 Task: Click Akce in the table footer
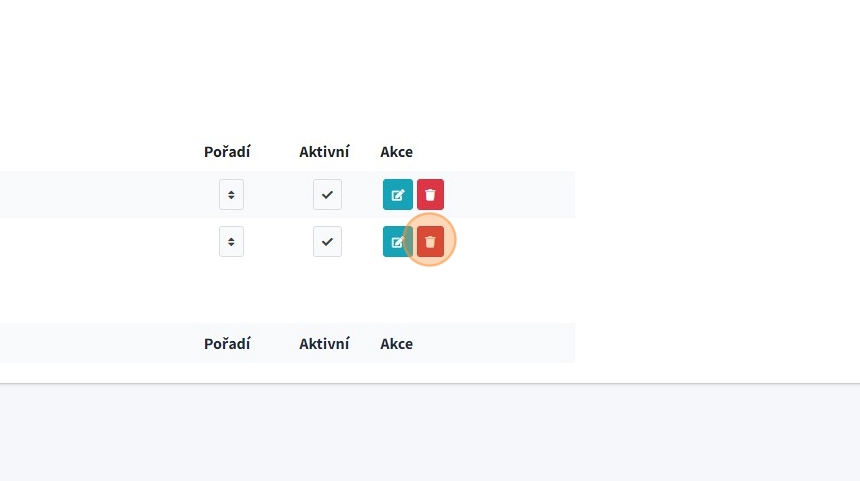(396, 343)
